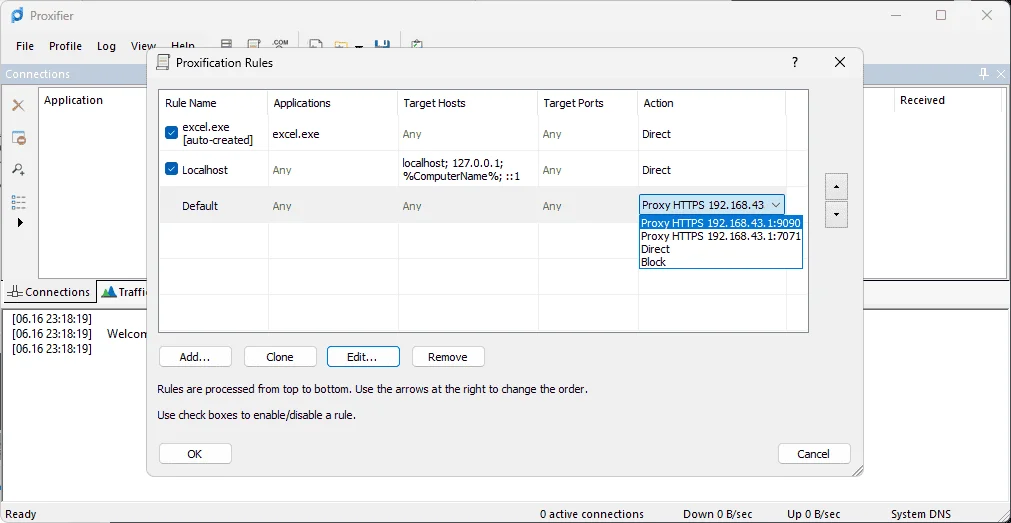Click System DNS in the status bar
Image resolution: width=1011 pixels, height=523 pixels.
pyautogui.click(x=920, y=514)
